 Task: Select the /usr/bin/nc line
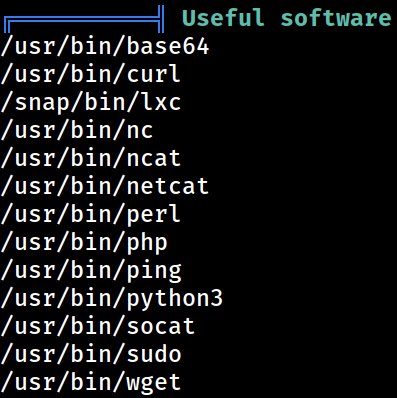point(77,130)
